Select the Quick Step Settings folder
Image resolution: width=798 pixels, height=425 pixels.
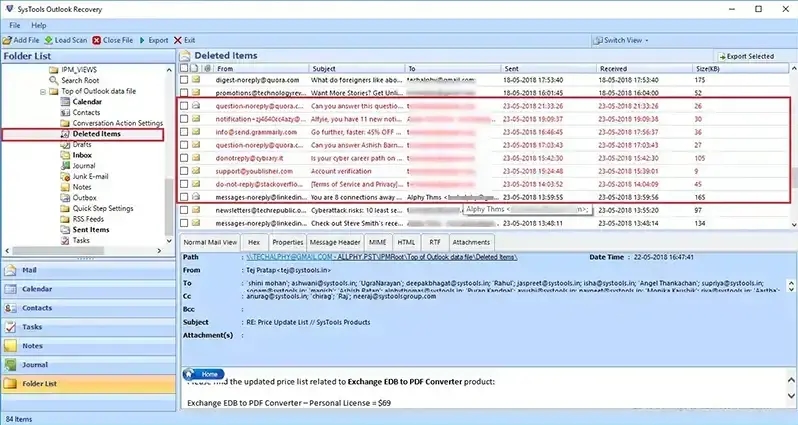click(x=103, y=209)
